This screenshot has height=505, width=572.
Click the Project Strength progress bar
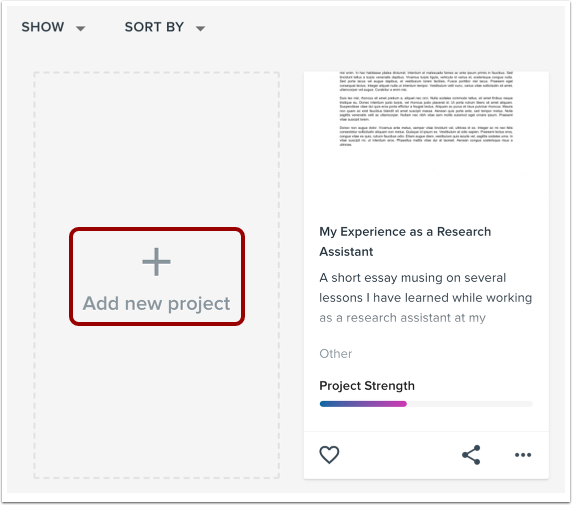pyautogui.click(x=426, y=404)
